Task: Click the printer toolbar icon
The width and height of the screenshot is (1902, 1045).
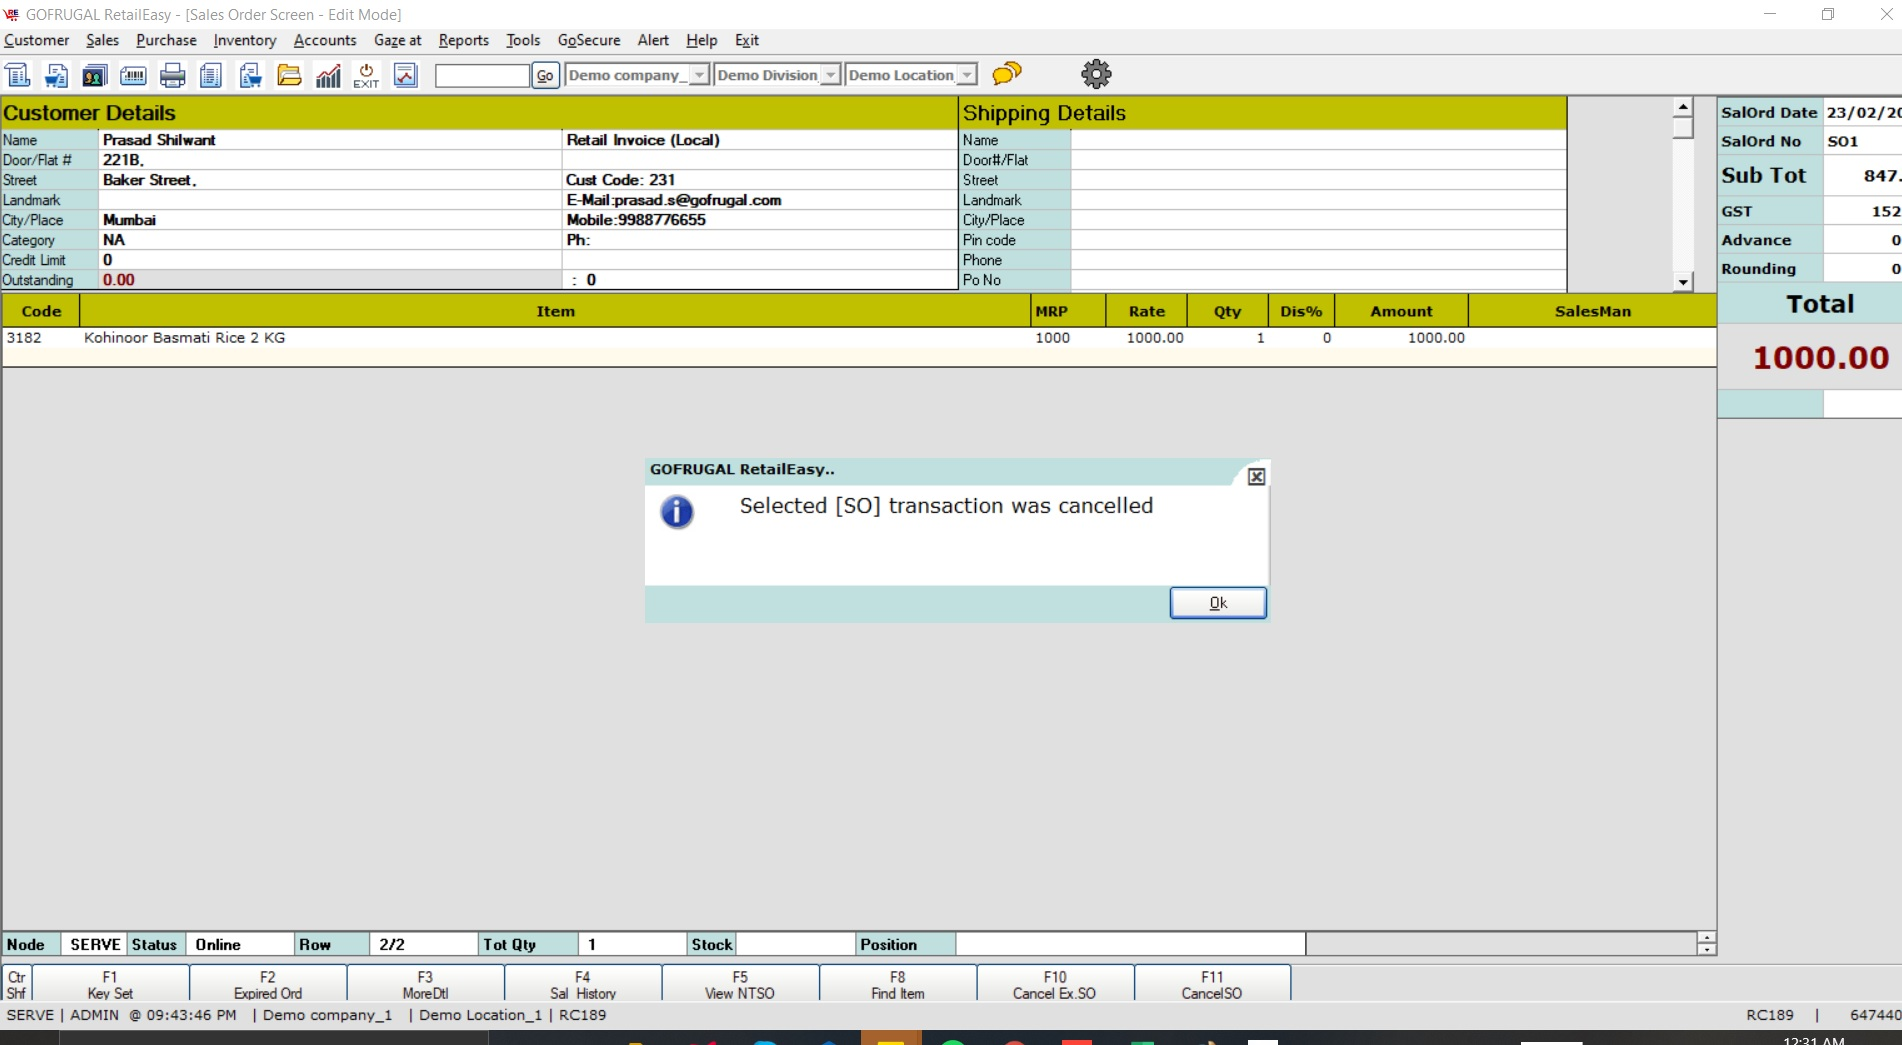Action: point(173,75)
